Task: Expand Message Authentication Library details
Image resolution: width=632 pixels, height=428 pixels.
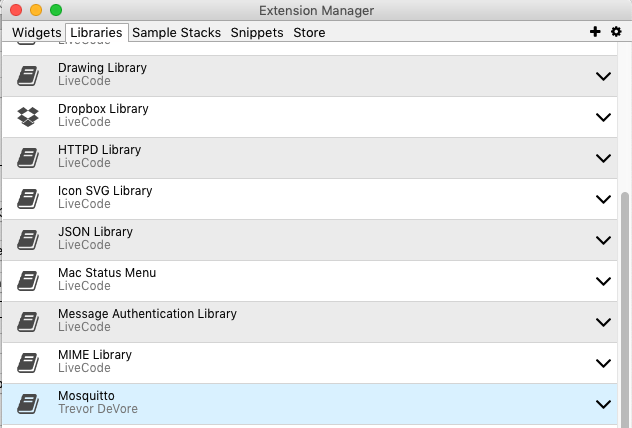Action: [603, 322]
